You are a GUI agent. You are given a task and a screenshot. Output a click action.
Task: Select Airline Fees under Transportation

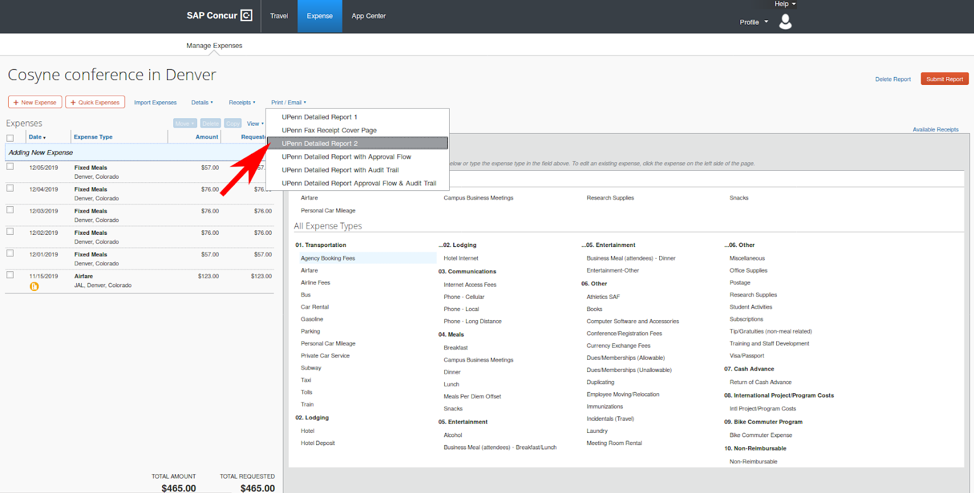(316, 282)
